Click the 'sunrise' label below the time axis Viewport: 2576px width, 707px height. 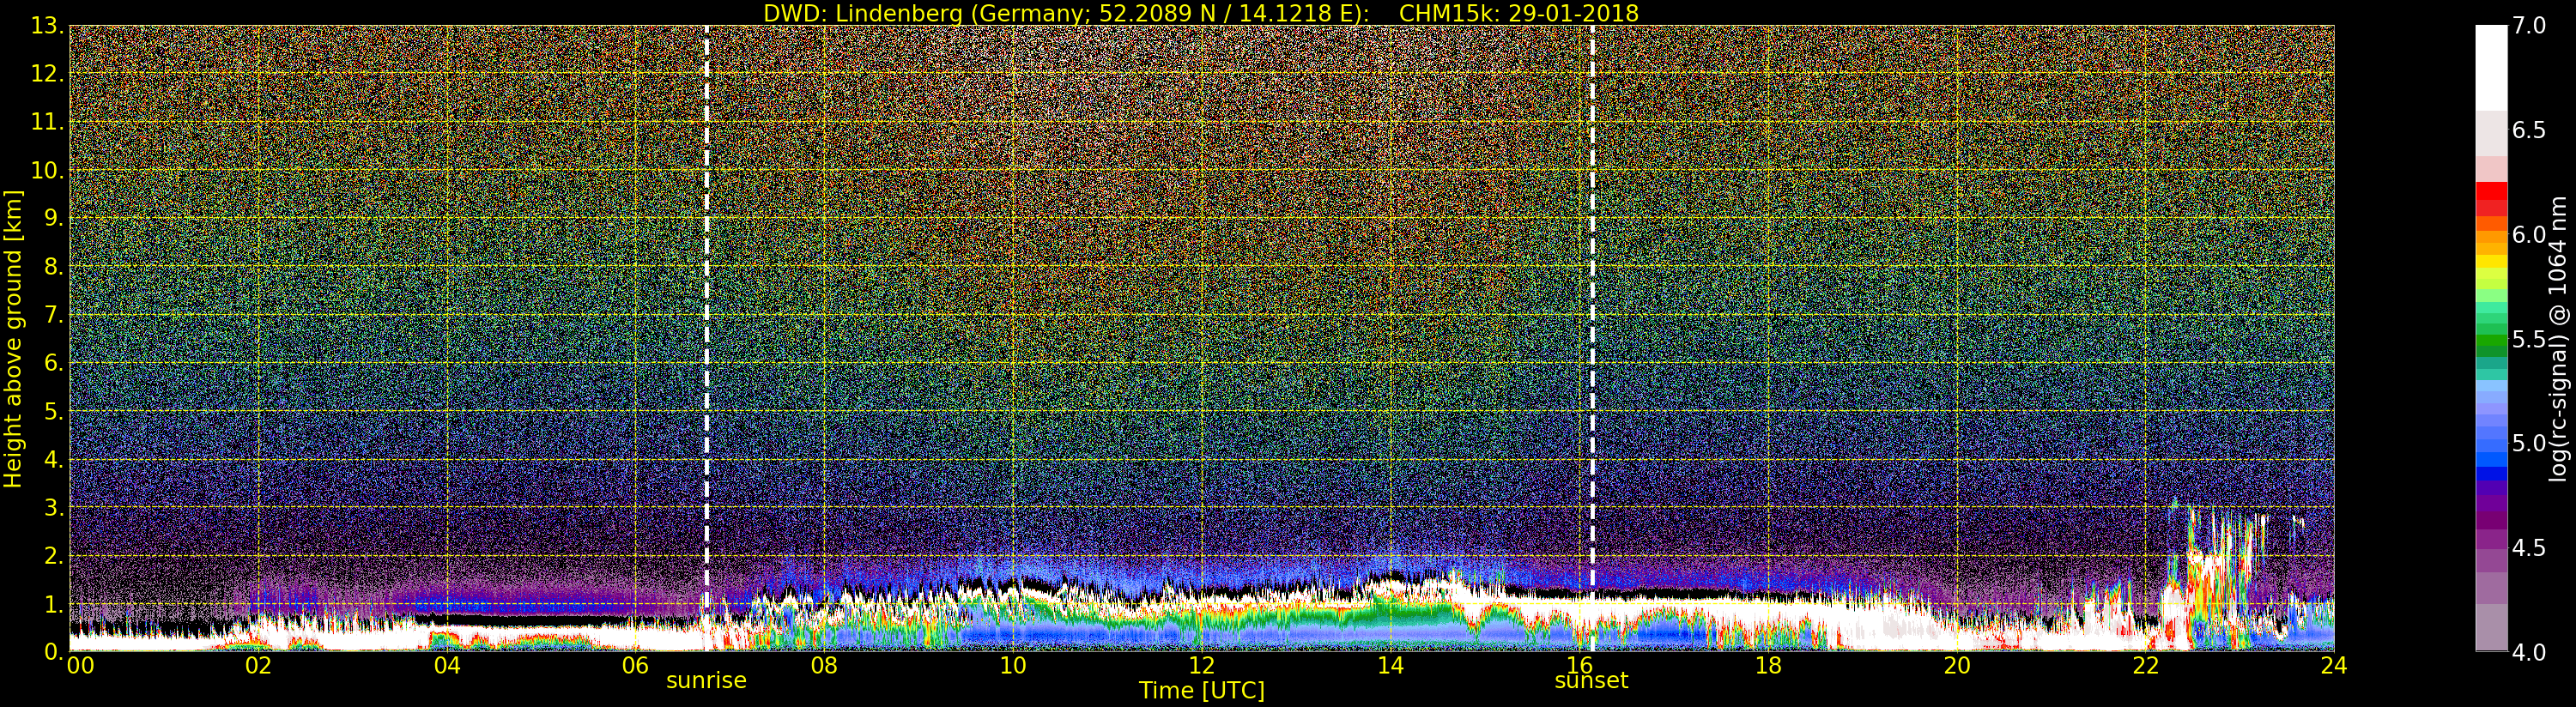pyautogui.click(x=706, y=680)
